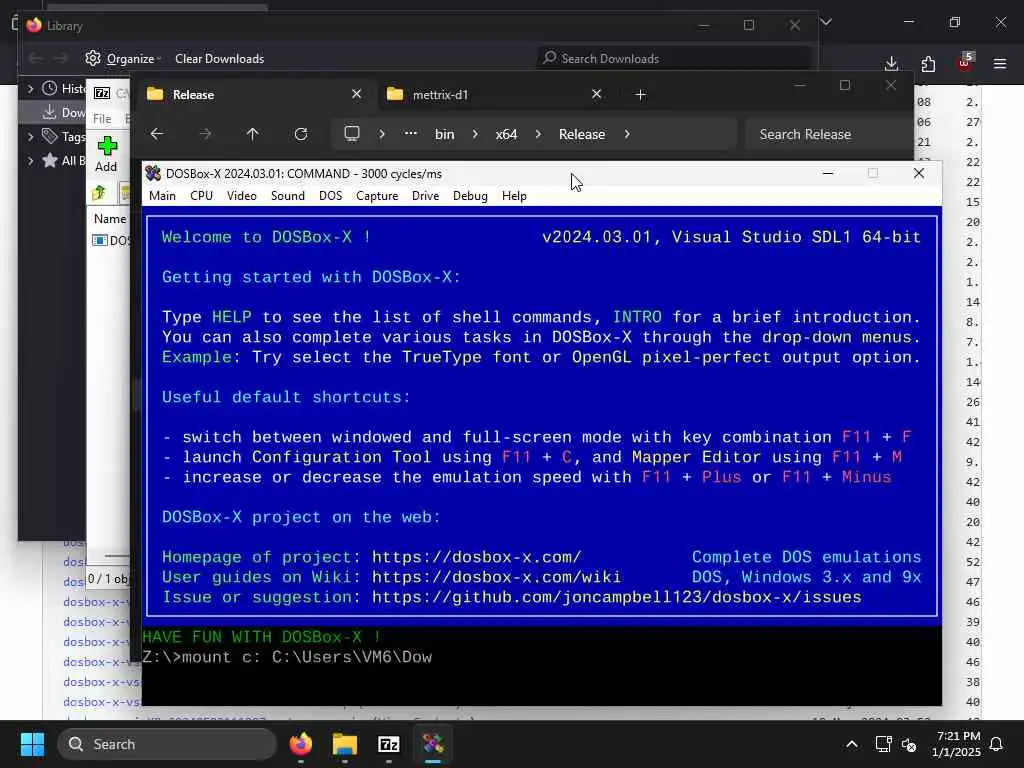This screenshot has height=768, width=1024.
Task: Focus the Search Downloads field
Action: tap(674, 59)
